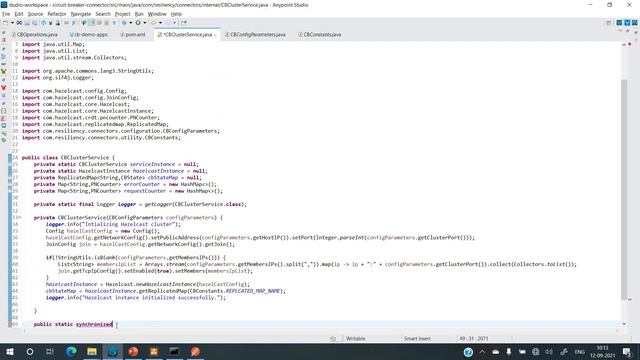
Task: Click the blue circular toolbar icon
Action: (x=43, y=23)
